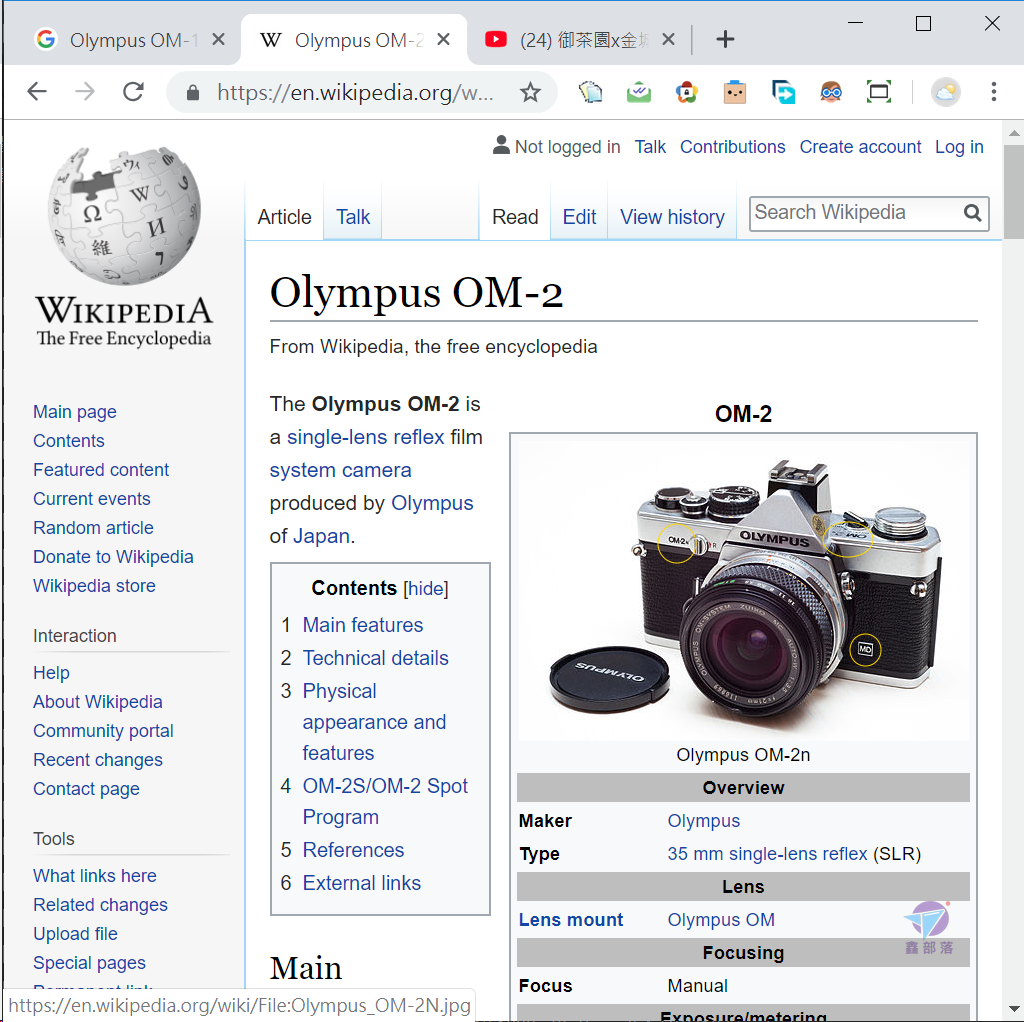Close the YouTube tab
Image resolution: width=1024 pixels, height=1022 pixels.
(x=668, y=40)
